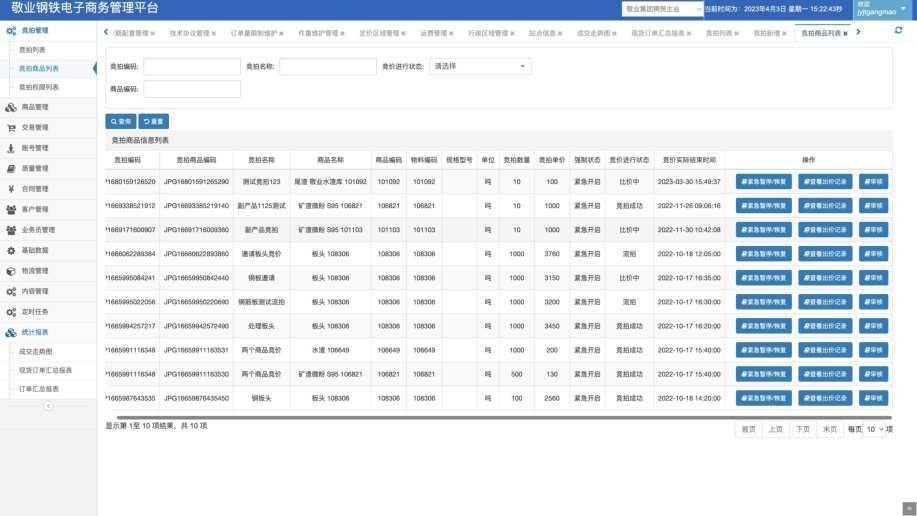Click the gears icon for 内容管理
This screenshot has height=516, width=917.
click(11, 291)
